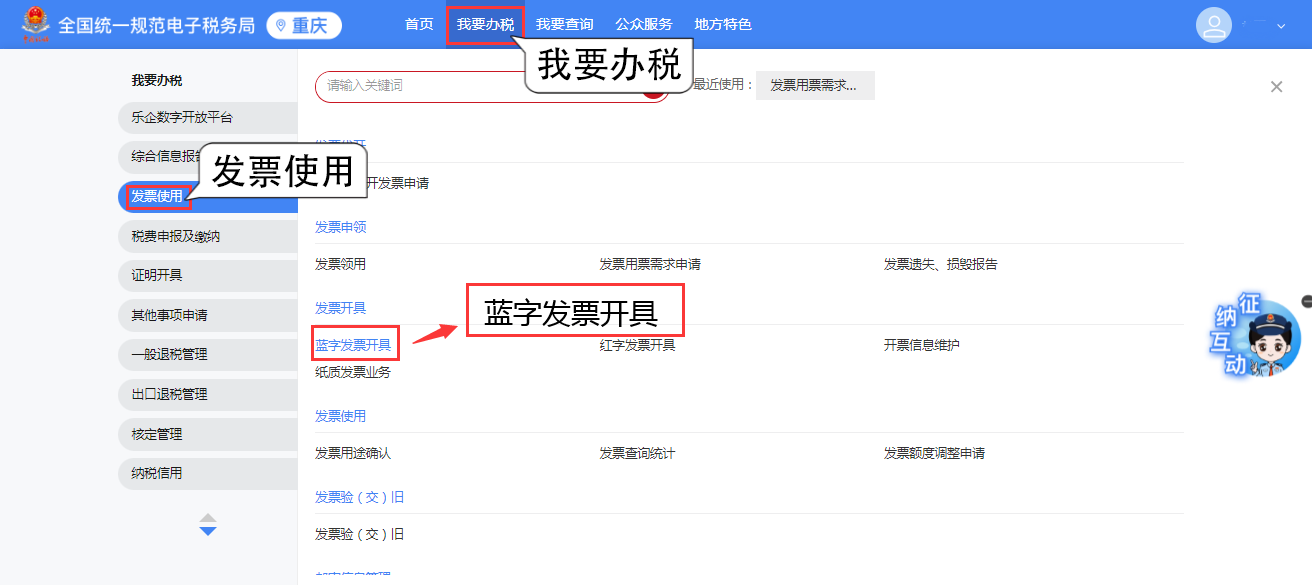Click the user avatar icon

click(1213, 25)
